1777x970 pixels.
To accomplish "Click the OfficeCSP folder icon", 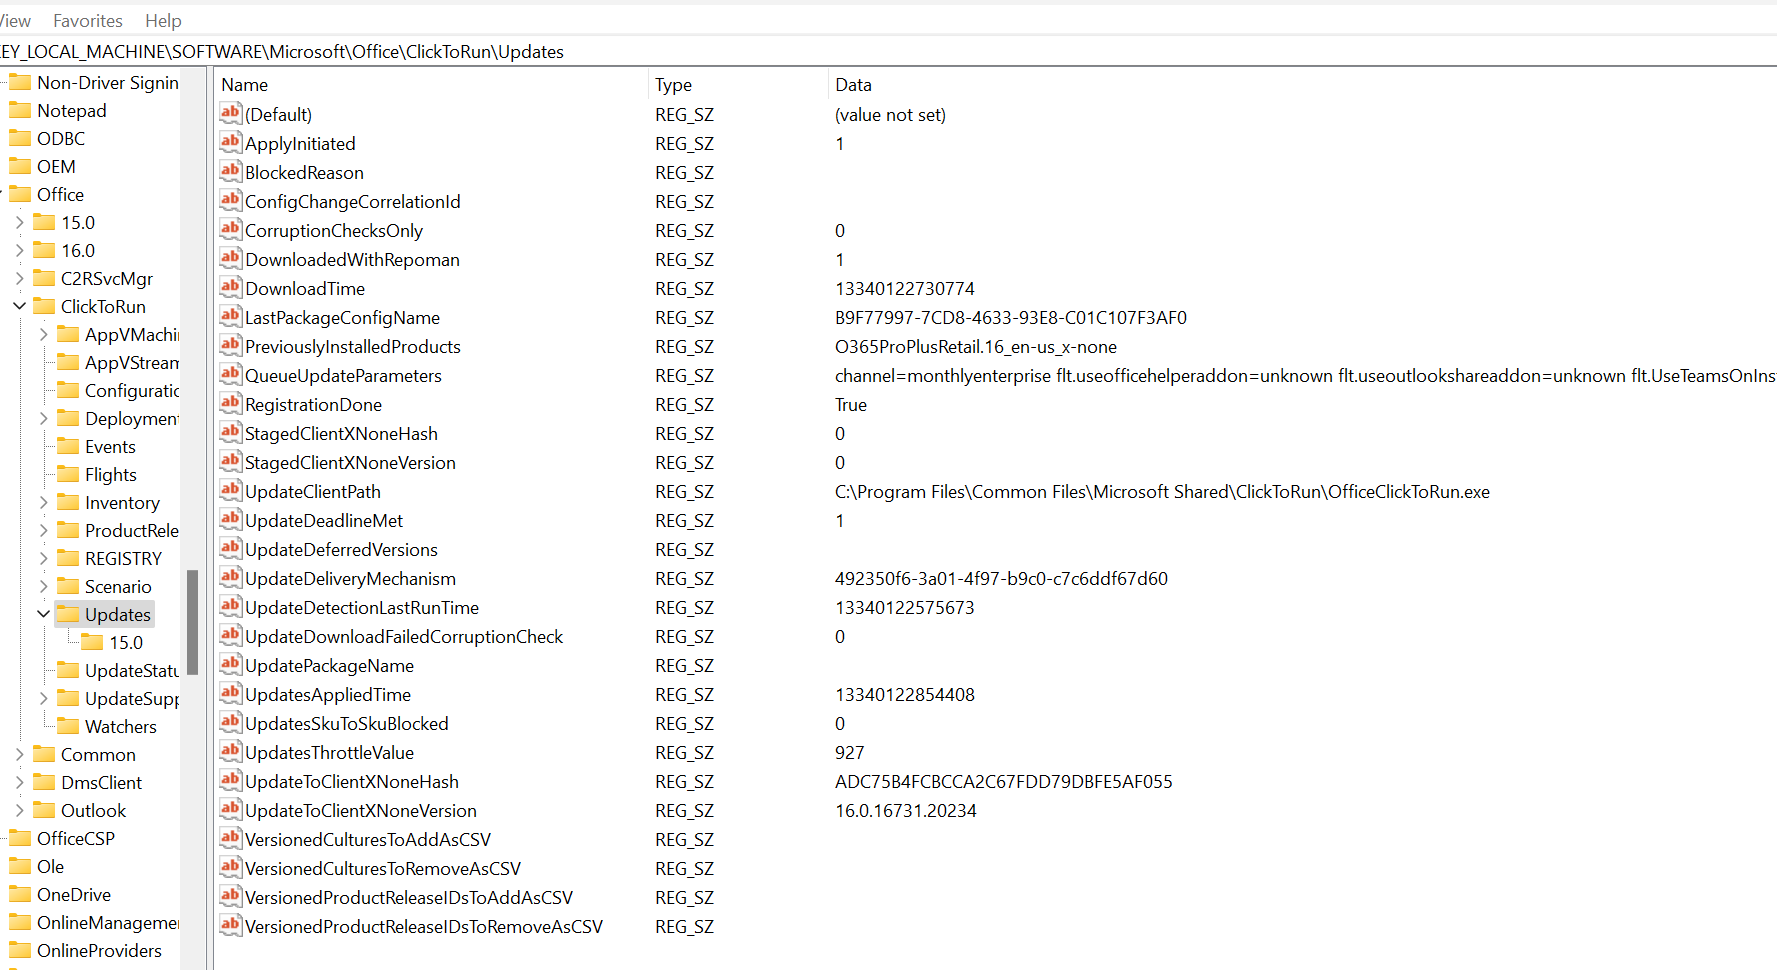I will (x=20, y=838).
